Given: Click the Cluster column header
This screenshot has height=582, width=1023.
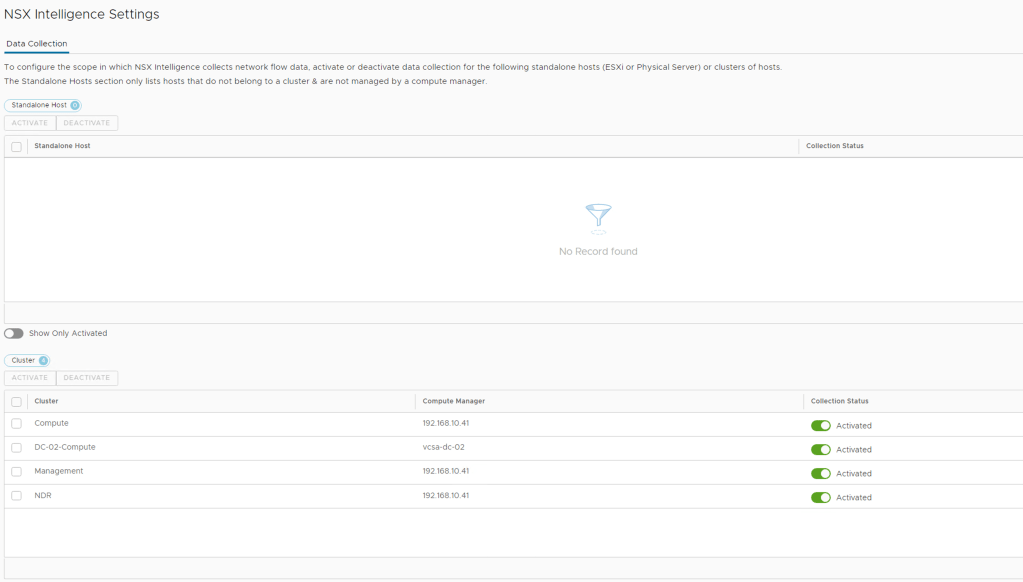Looking at the screenshot, I should coord(47,401).
